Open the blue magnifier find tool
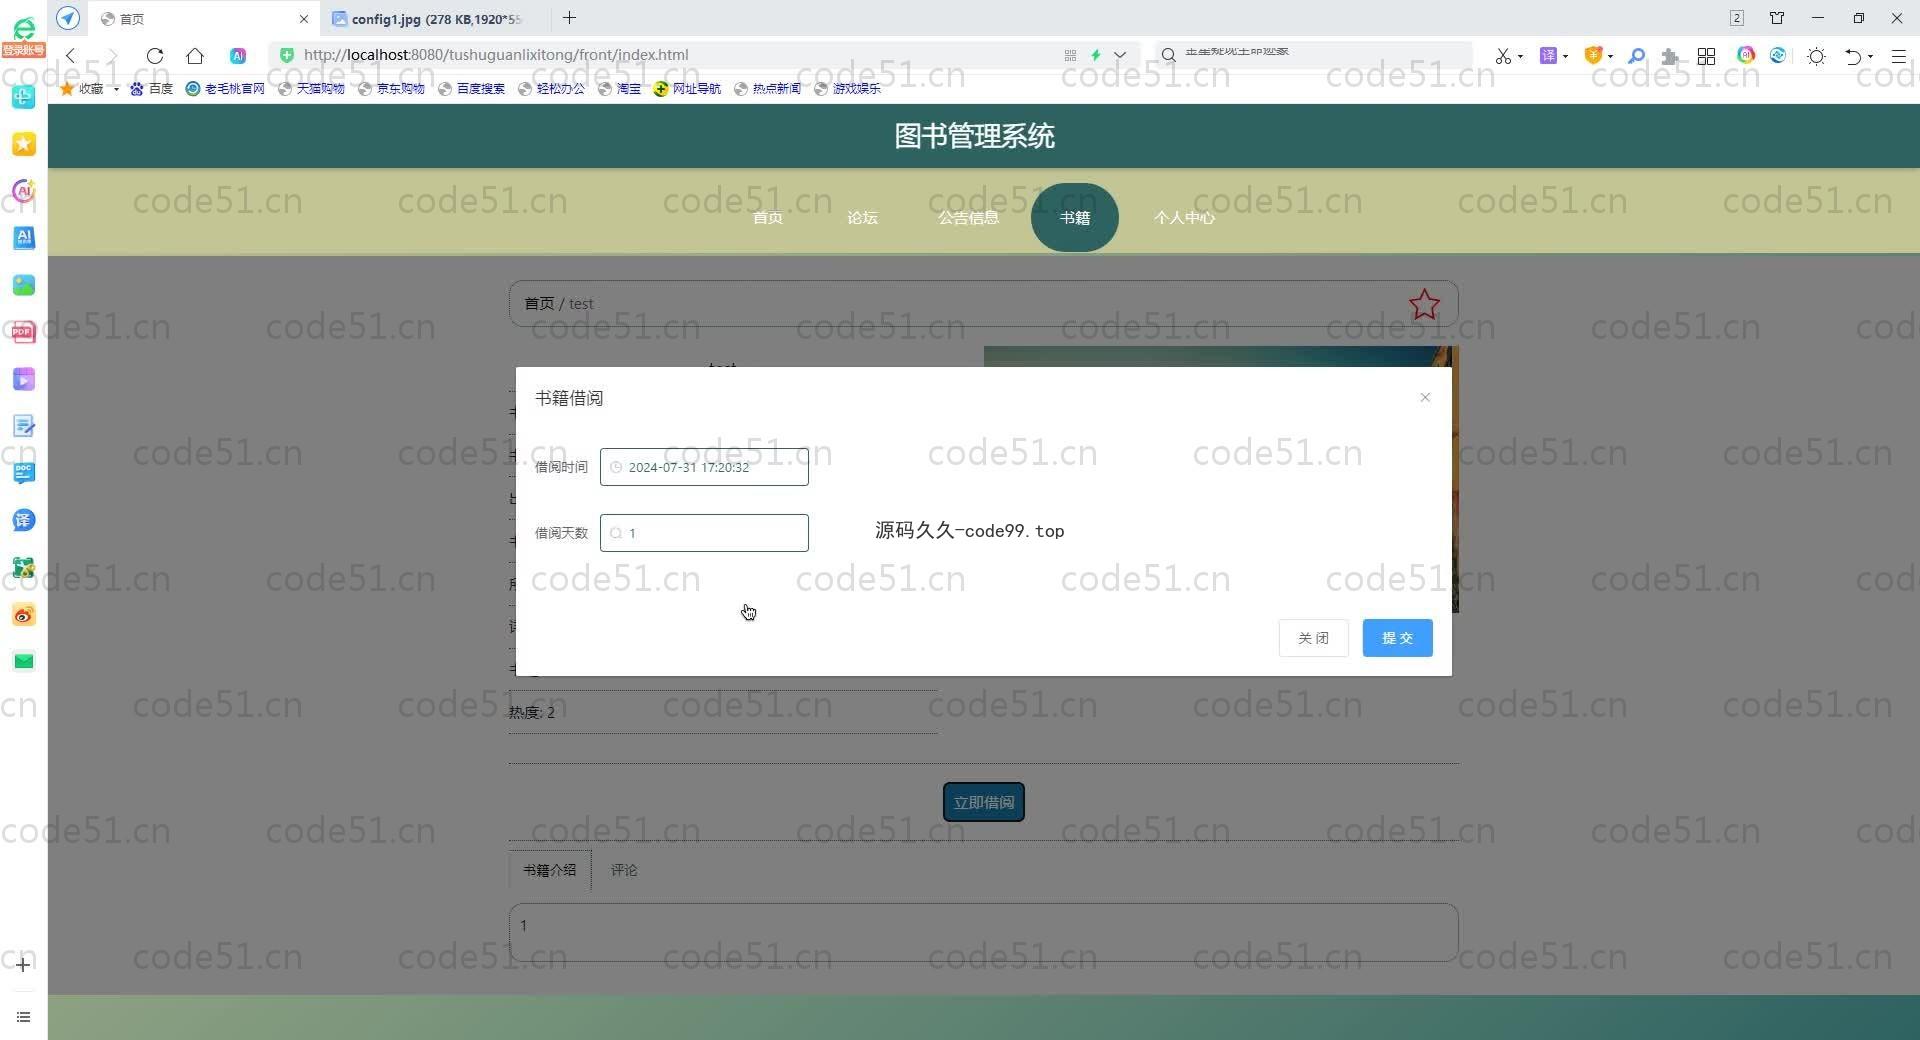 tap(1637, 56)
